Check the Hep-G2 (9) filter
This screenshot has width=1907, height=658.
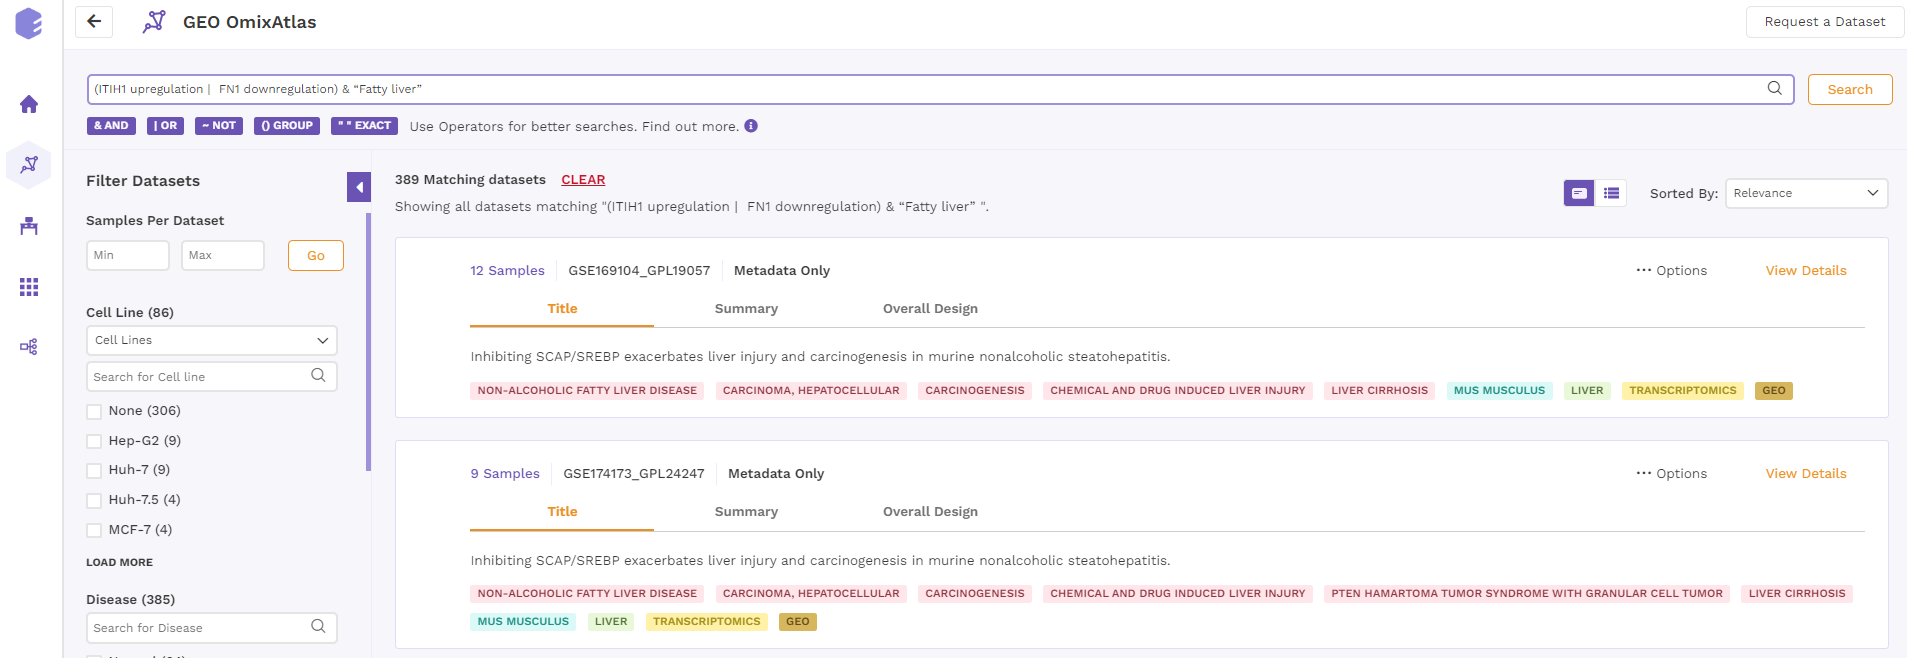(x=94, y=441)
